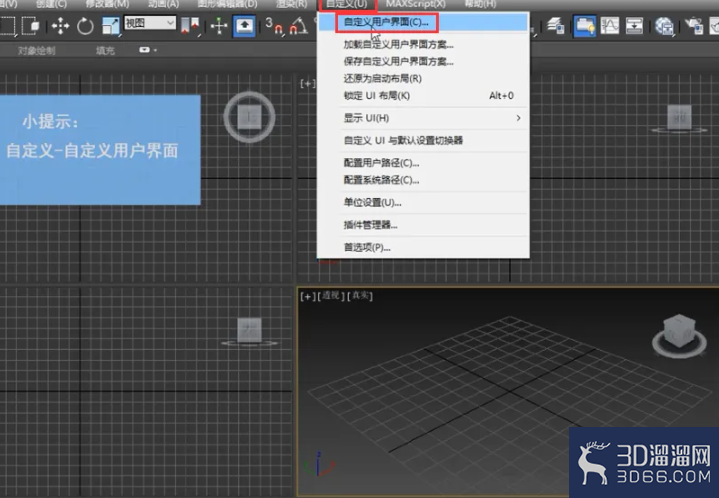Open the 帮助(H) menu
Viewport: 719px width, 498px height.
[x=480, y=4]
